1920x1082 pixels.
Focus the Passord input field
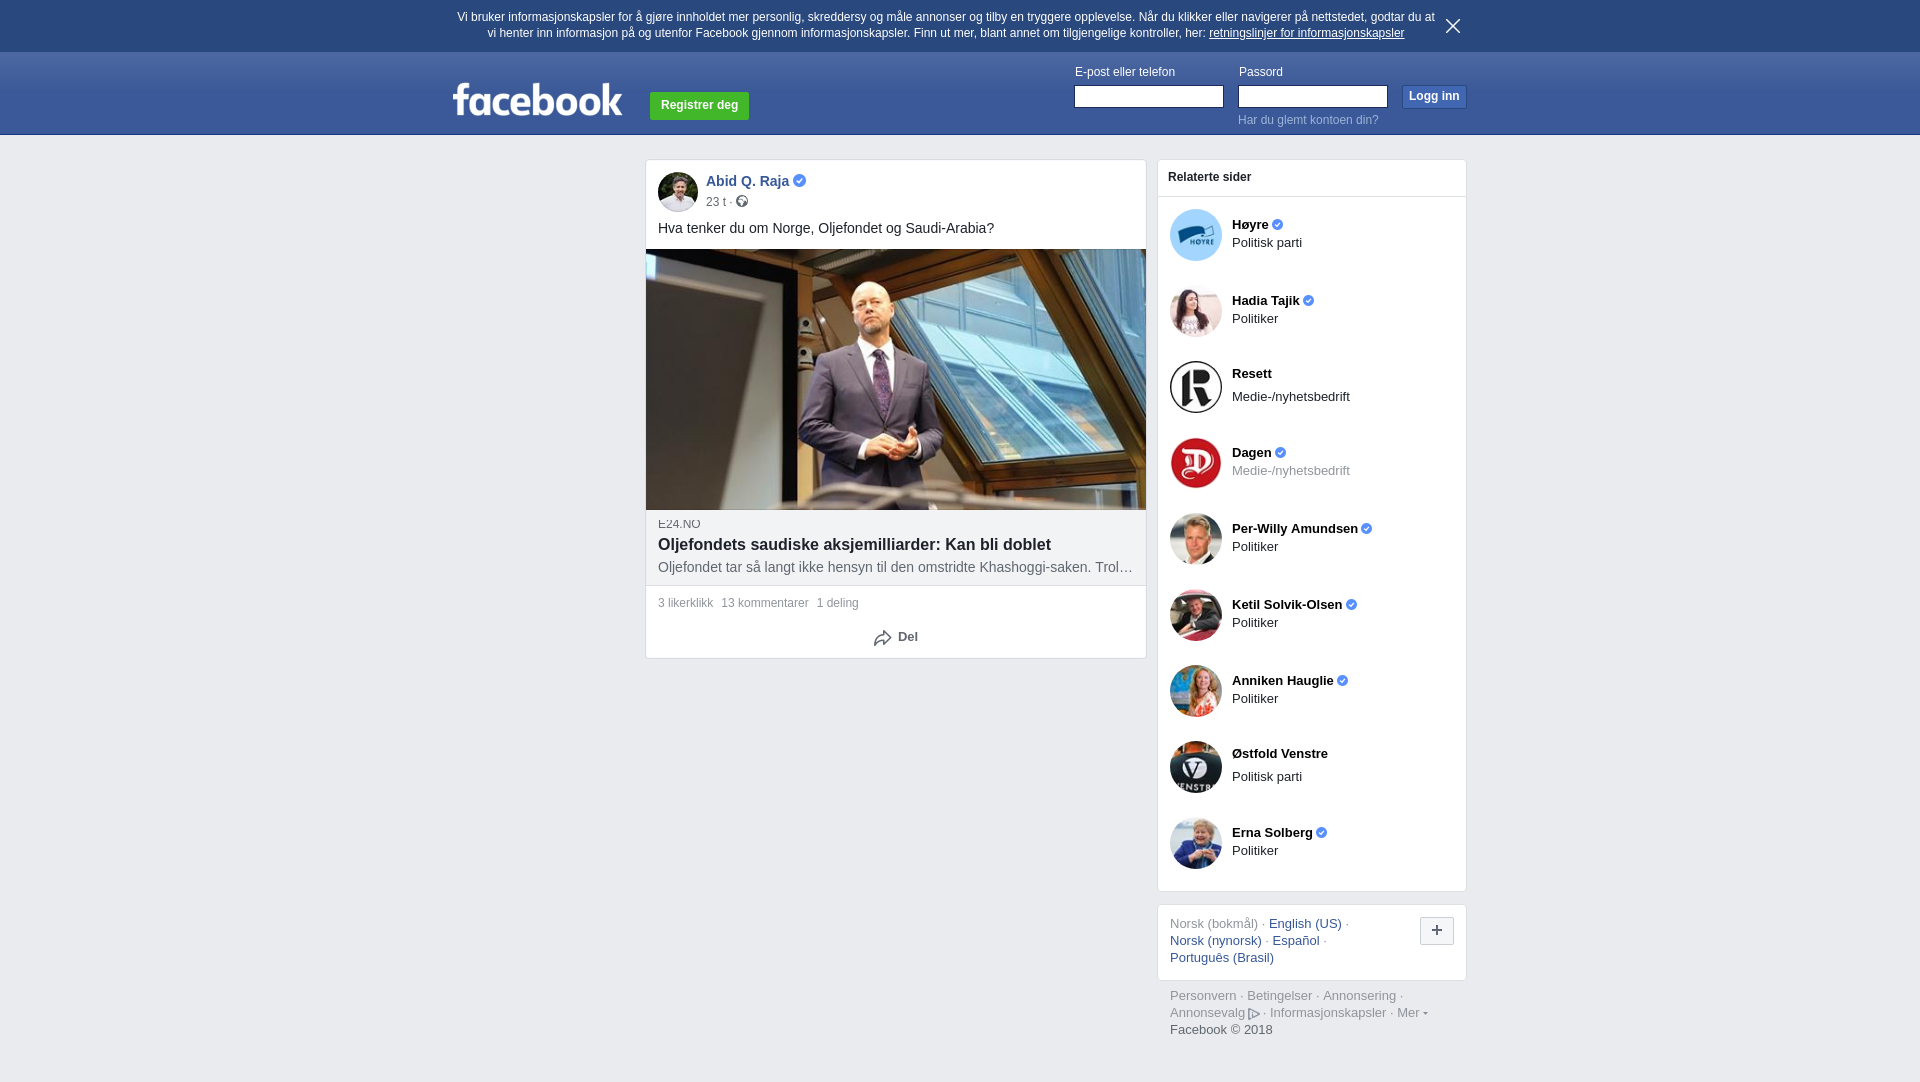[1313, 96]
